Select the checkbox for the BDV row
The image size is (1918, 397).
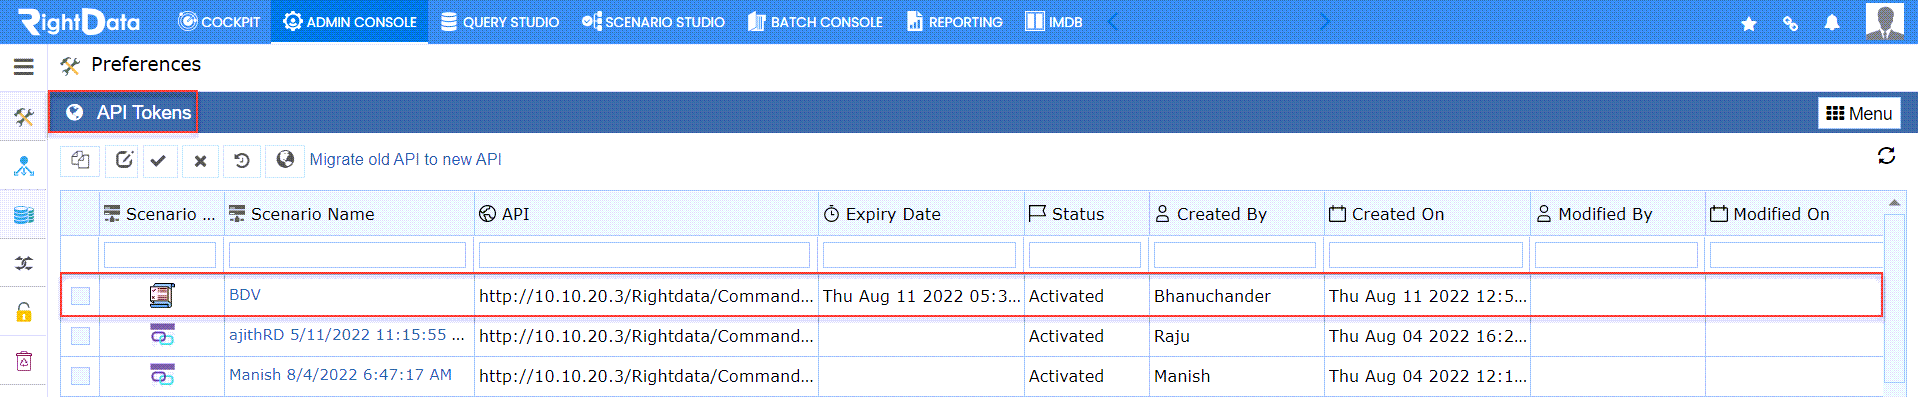(x=81, y=296)
